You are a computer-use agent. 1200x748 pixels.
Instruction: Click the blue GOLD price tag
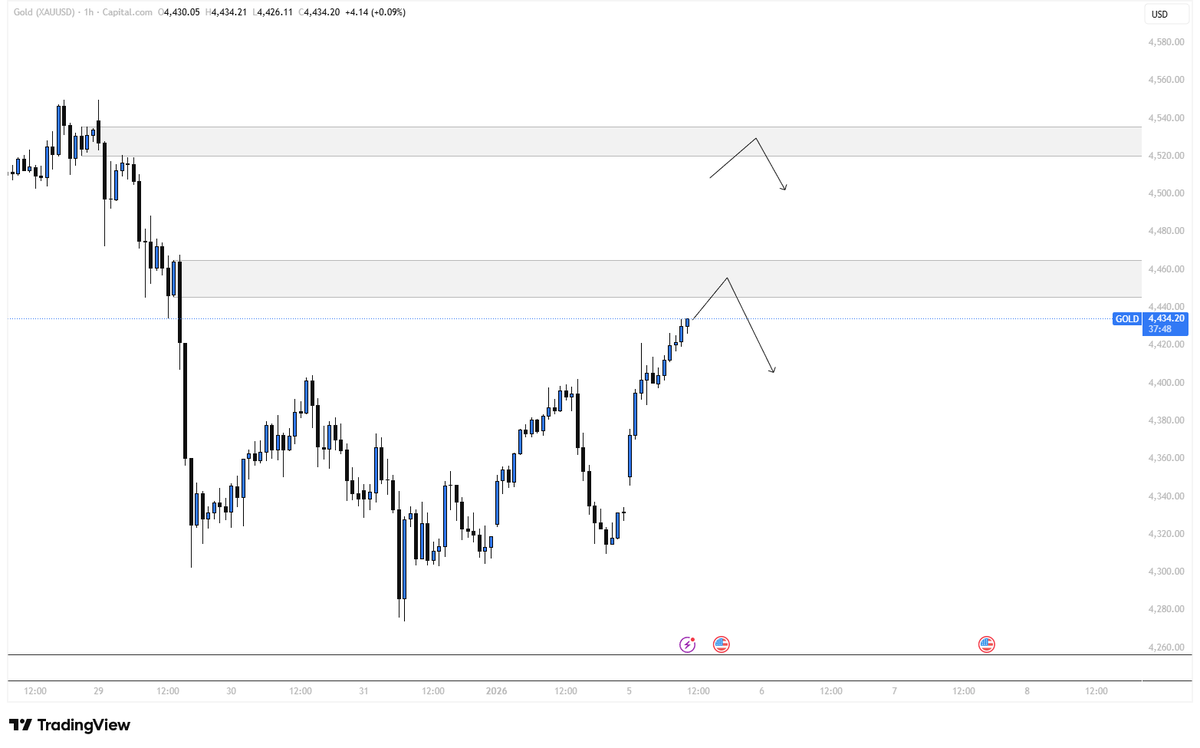coord(1126,318)
